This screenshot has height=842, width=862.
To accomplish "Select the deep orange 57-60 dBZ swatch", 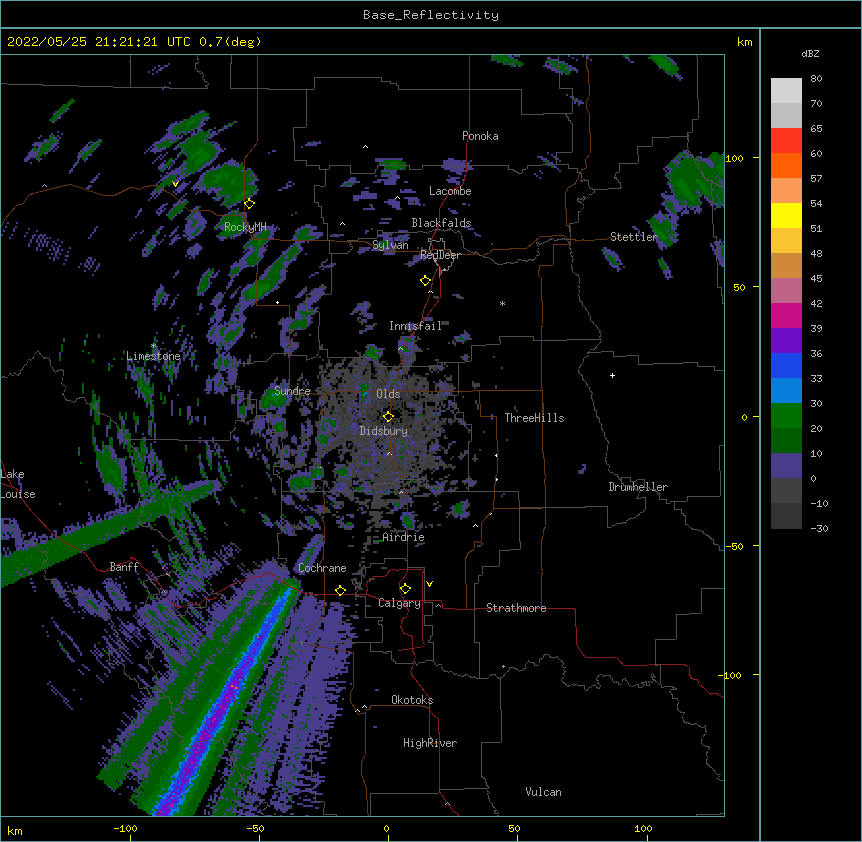I will pyautogui.click(x=786, y=165).
